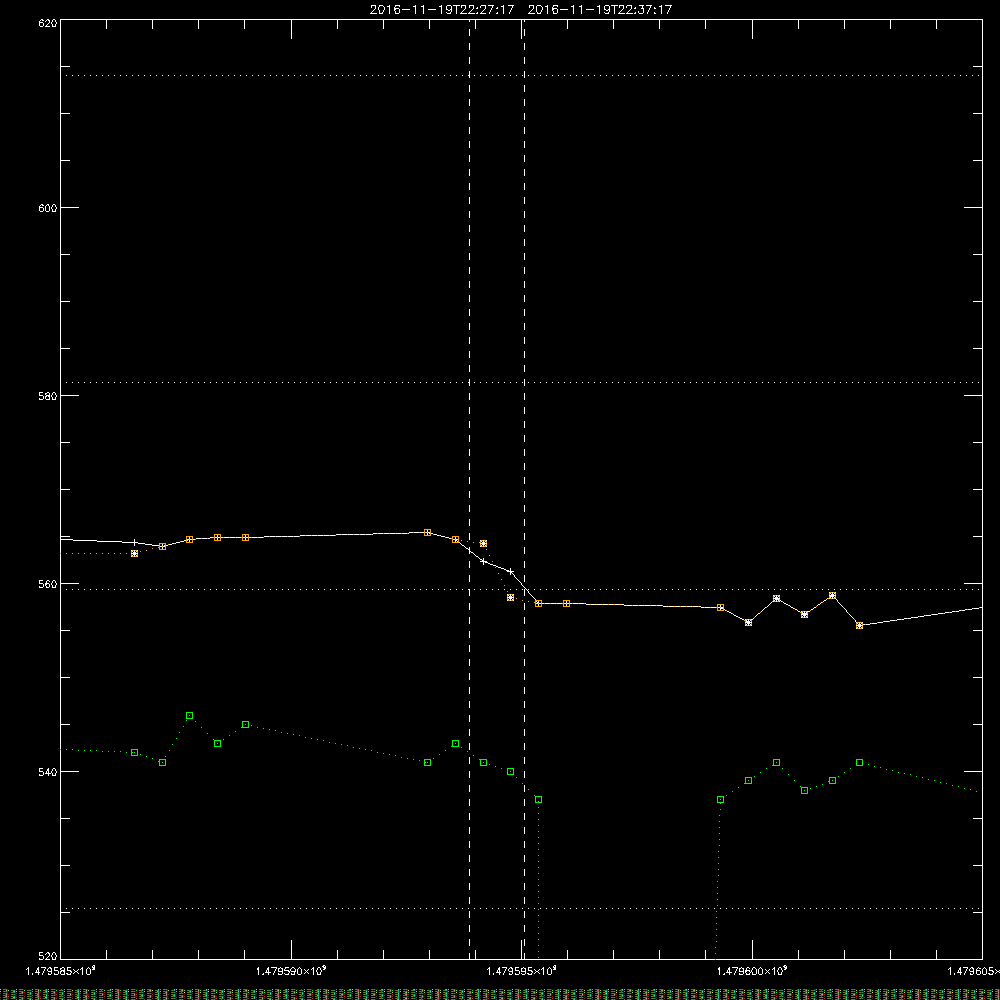Select the right dashed vertical time marker

[524, 489]
